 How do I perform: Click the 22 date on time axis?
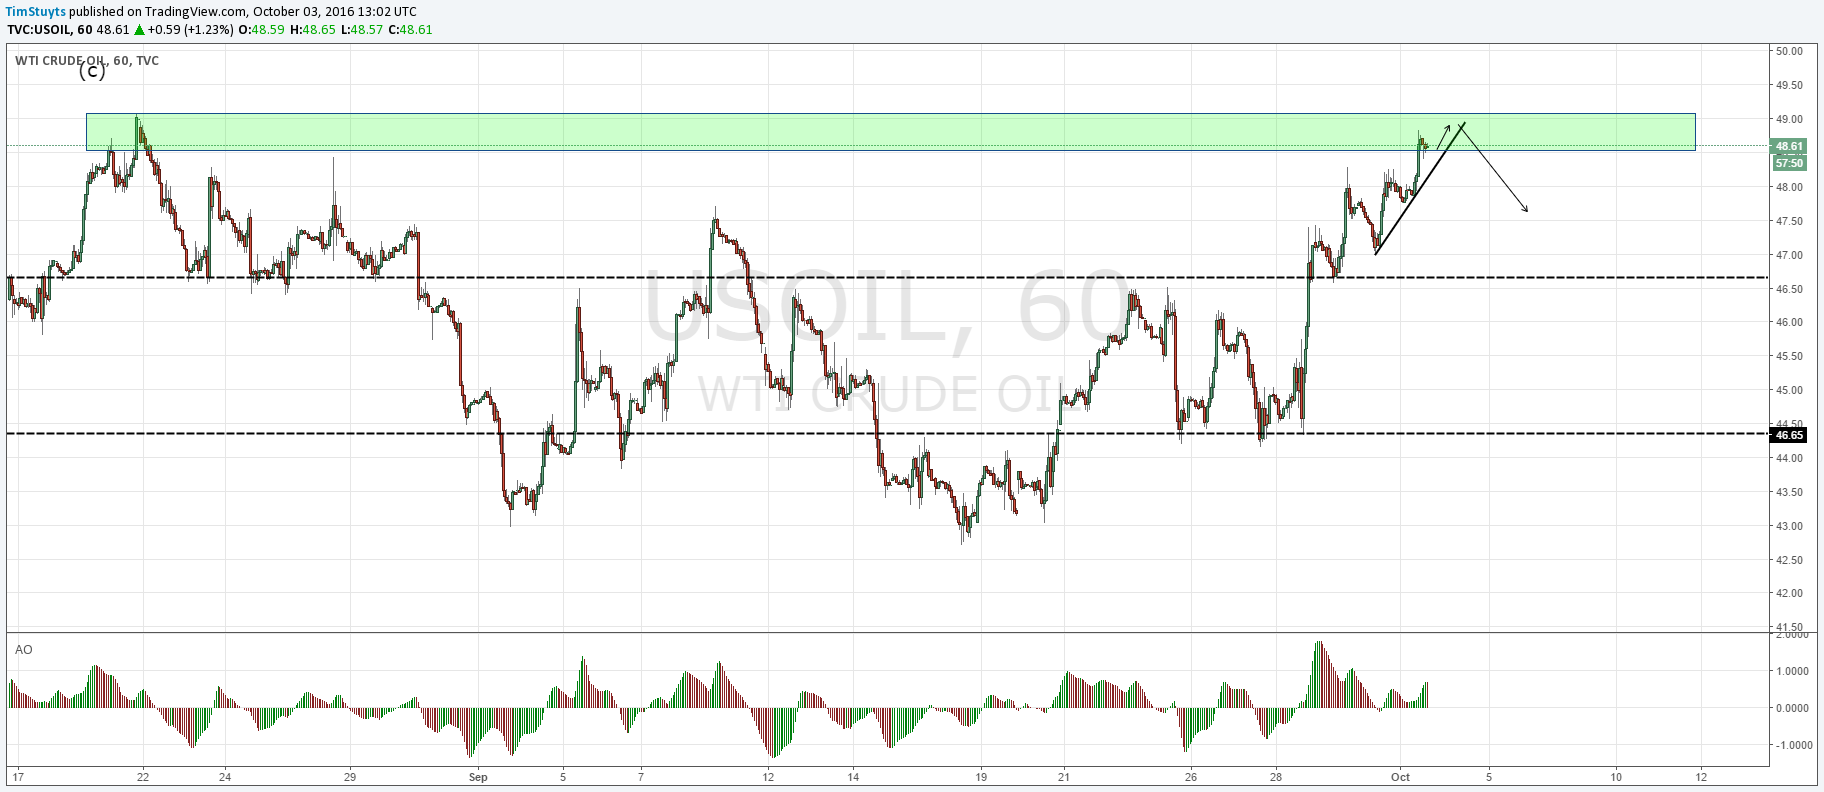coord(143,777)
